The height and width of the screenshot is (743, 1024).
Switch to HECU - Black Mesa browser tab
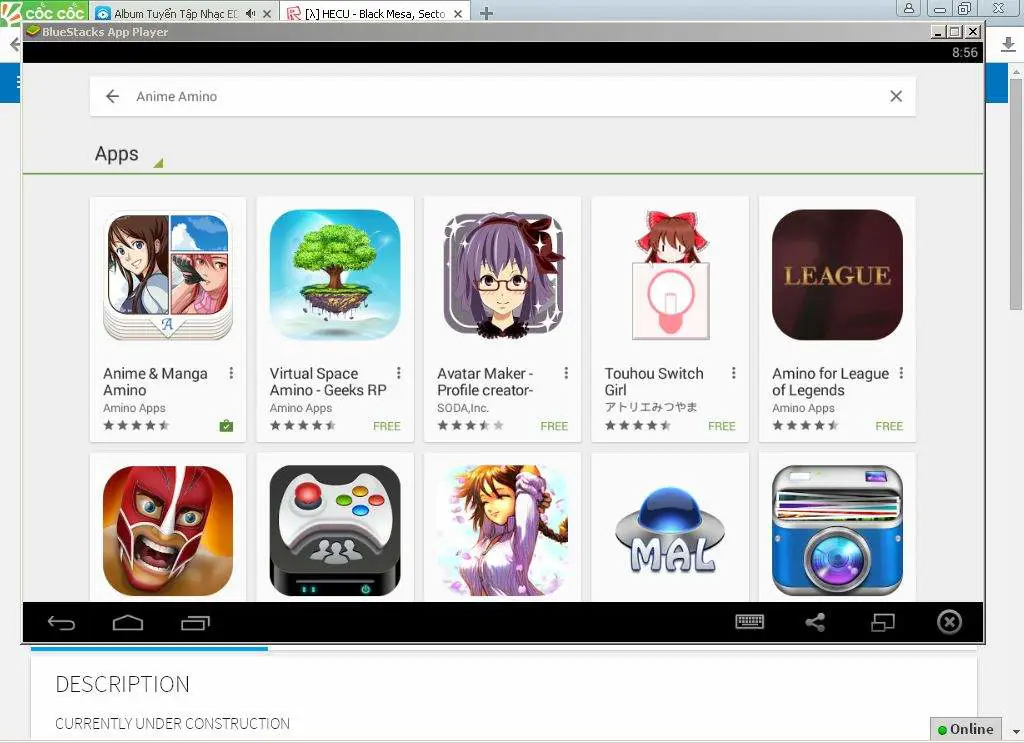[375, 13]
